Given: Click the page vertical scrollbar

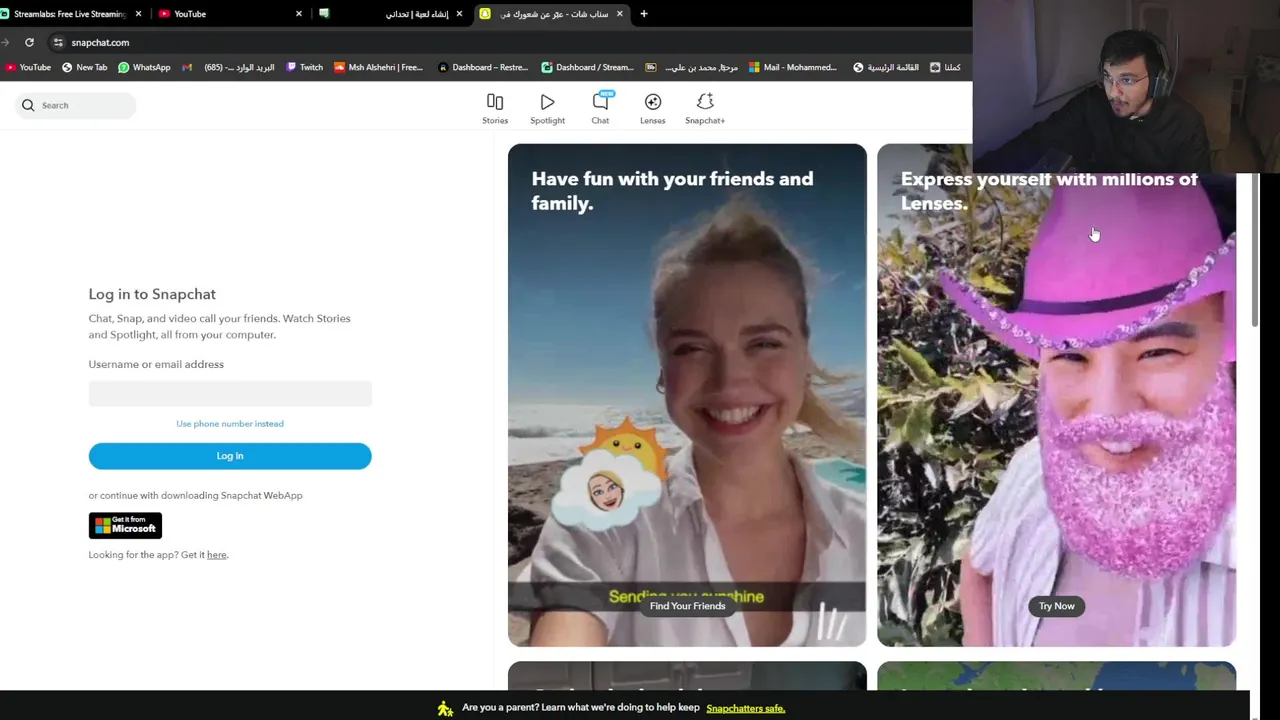Looking at the screenshot, I should [x=1256, y=250].
